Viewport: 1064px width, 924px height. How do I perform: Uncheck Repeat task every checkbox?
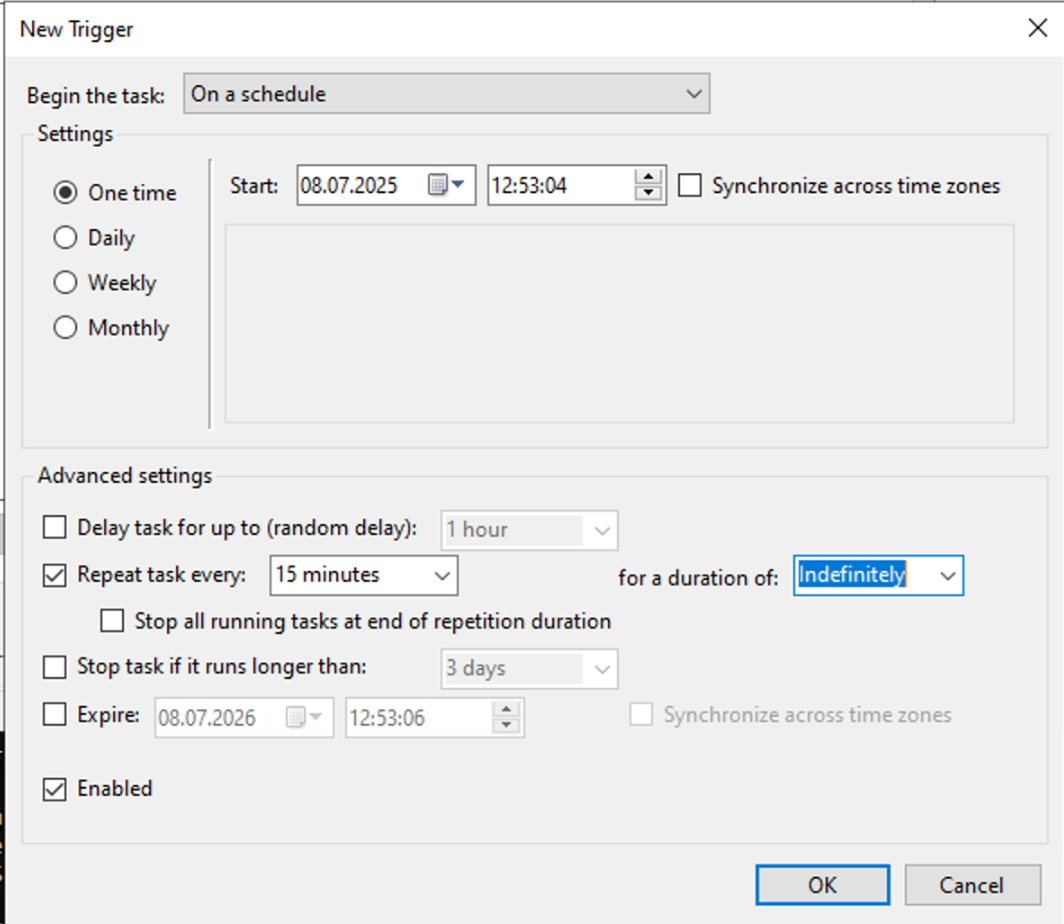[x=56, y=575]
